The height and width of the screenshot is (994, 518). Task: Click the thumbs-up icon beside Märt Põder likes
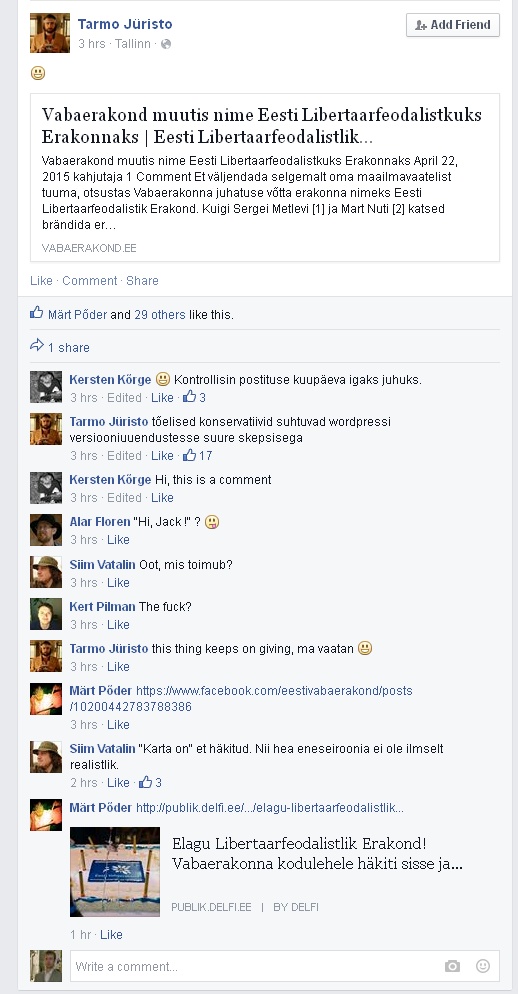pyautogui.click(x=37, y=313)
